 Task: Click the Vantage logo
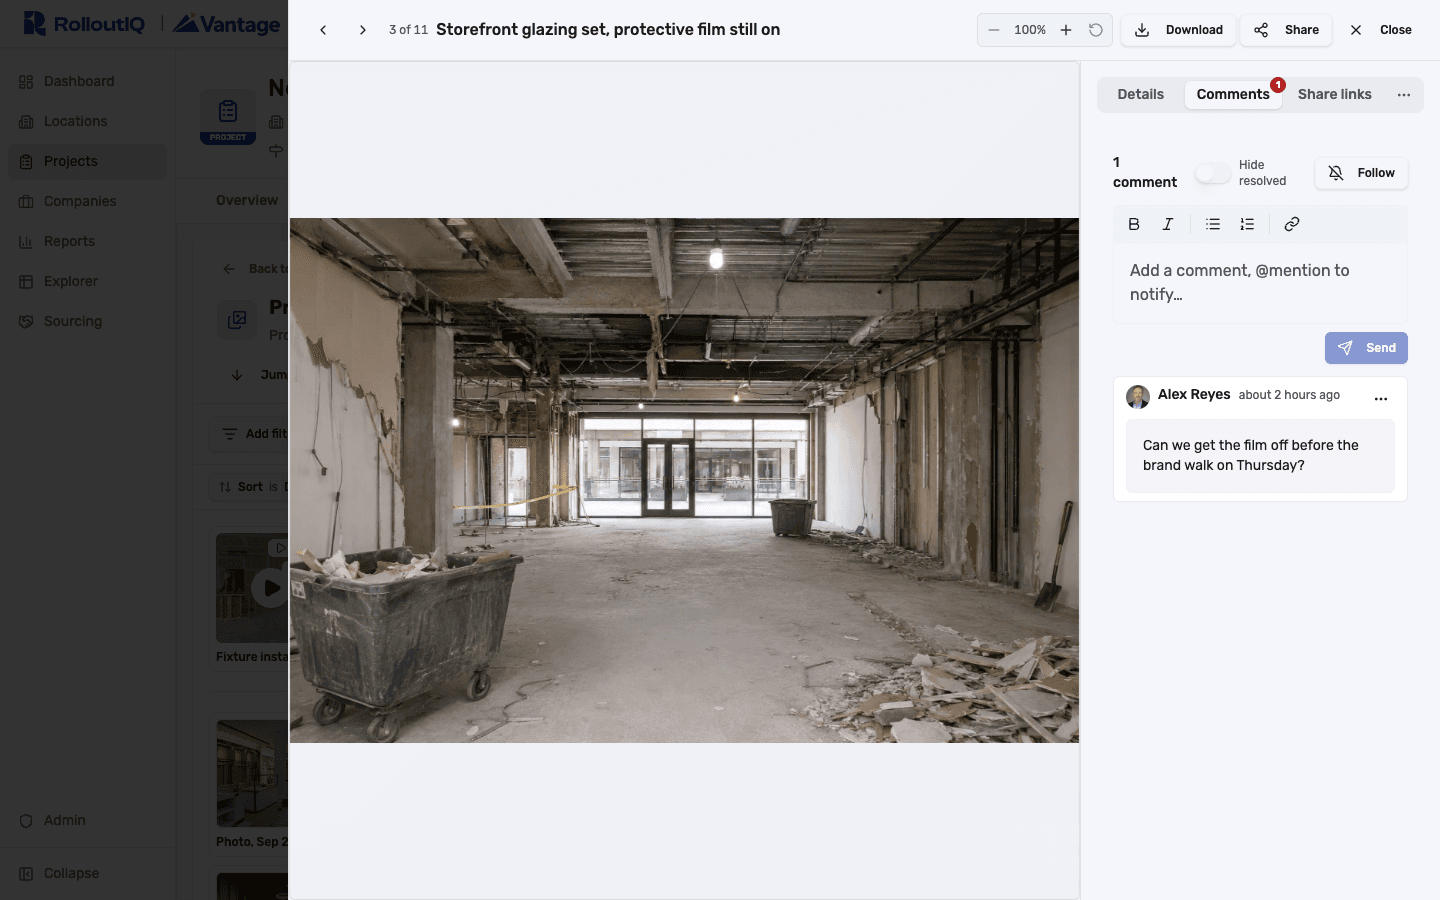coord(227,24)
